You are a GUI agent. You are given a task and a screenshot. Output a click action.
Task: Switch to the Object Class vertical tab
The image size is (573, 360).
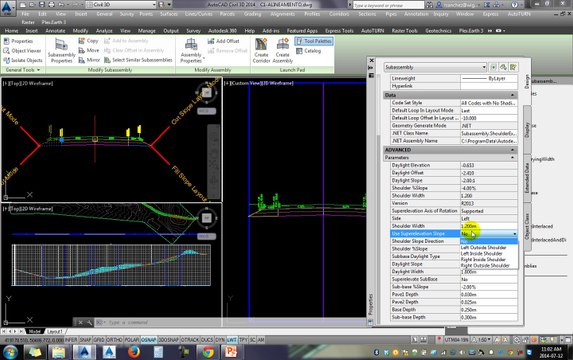[x=527, y=227]
